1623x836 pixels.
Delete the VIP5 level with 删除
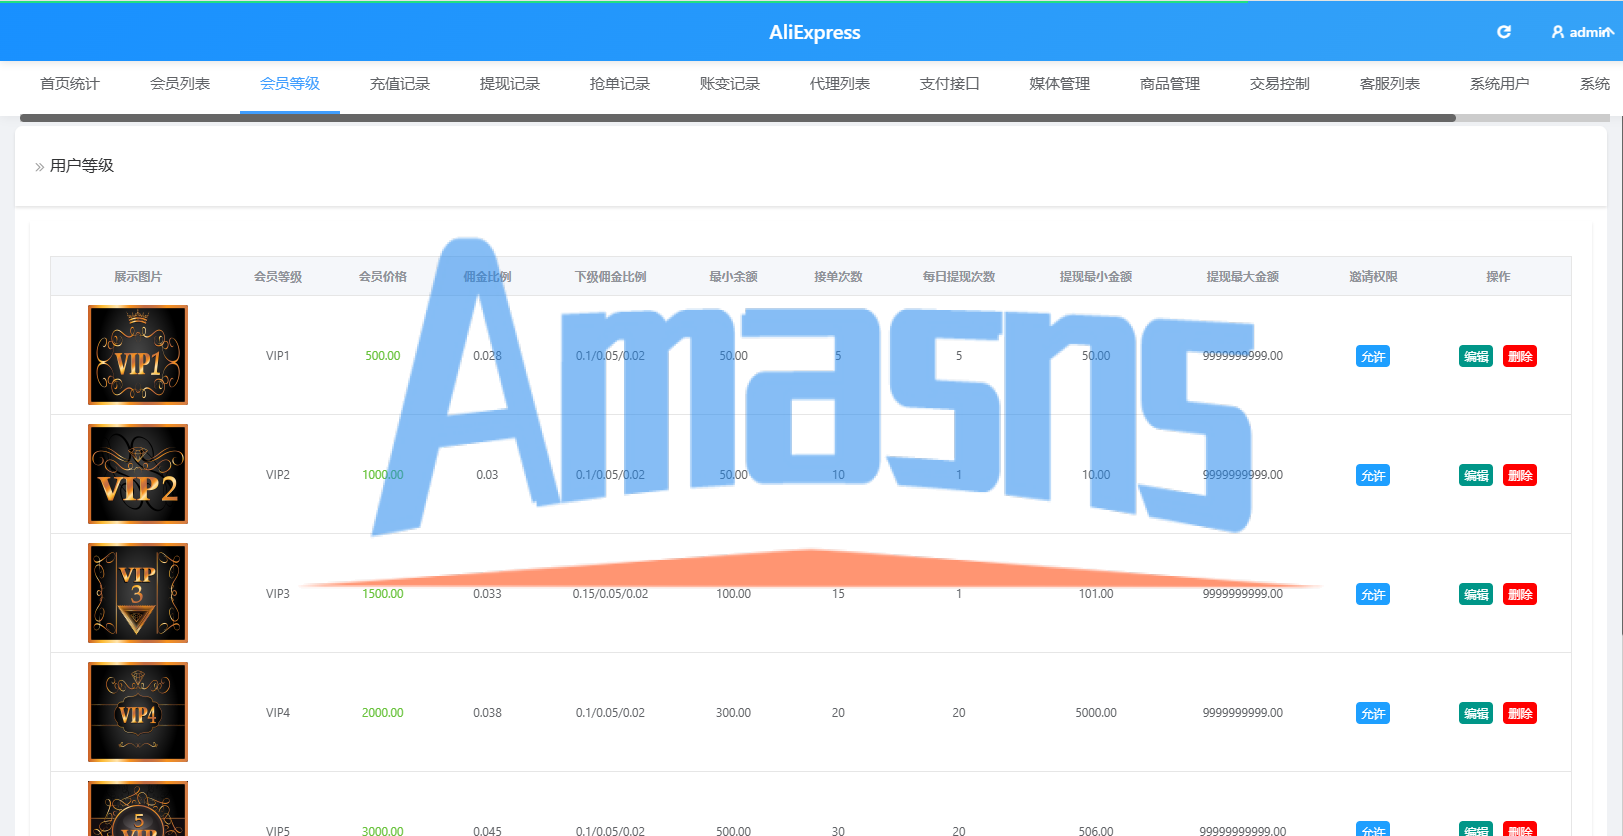click(1520, 829)
